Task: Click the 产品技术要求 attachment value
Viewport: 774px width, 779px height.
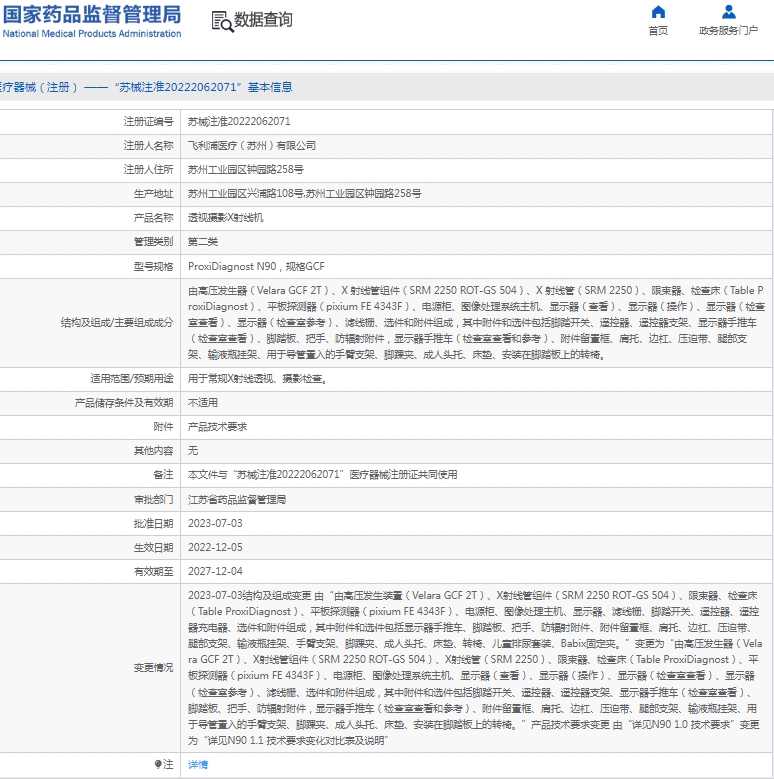Action: pyautogui.click(x=217, y=427)
